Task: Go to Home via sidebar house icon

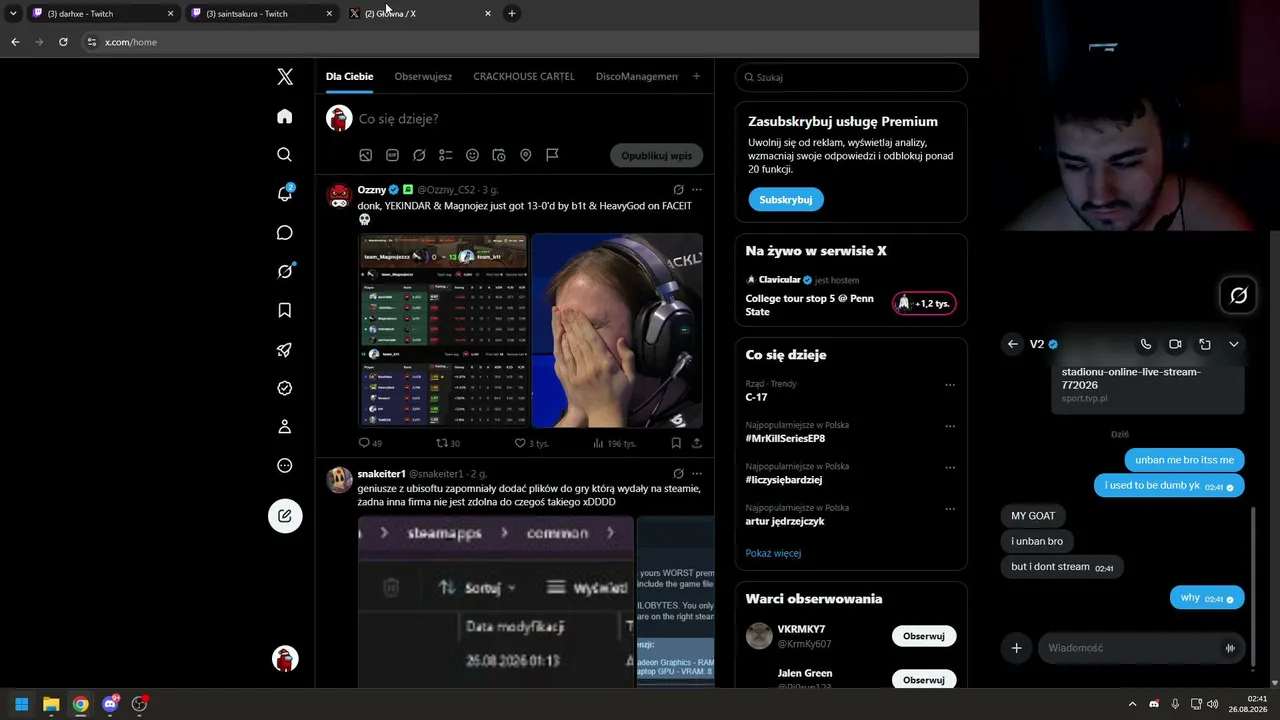Action: (x=285, y=116)
